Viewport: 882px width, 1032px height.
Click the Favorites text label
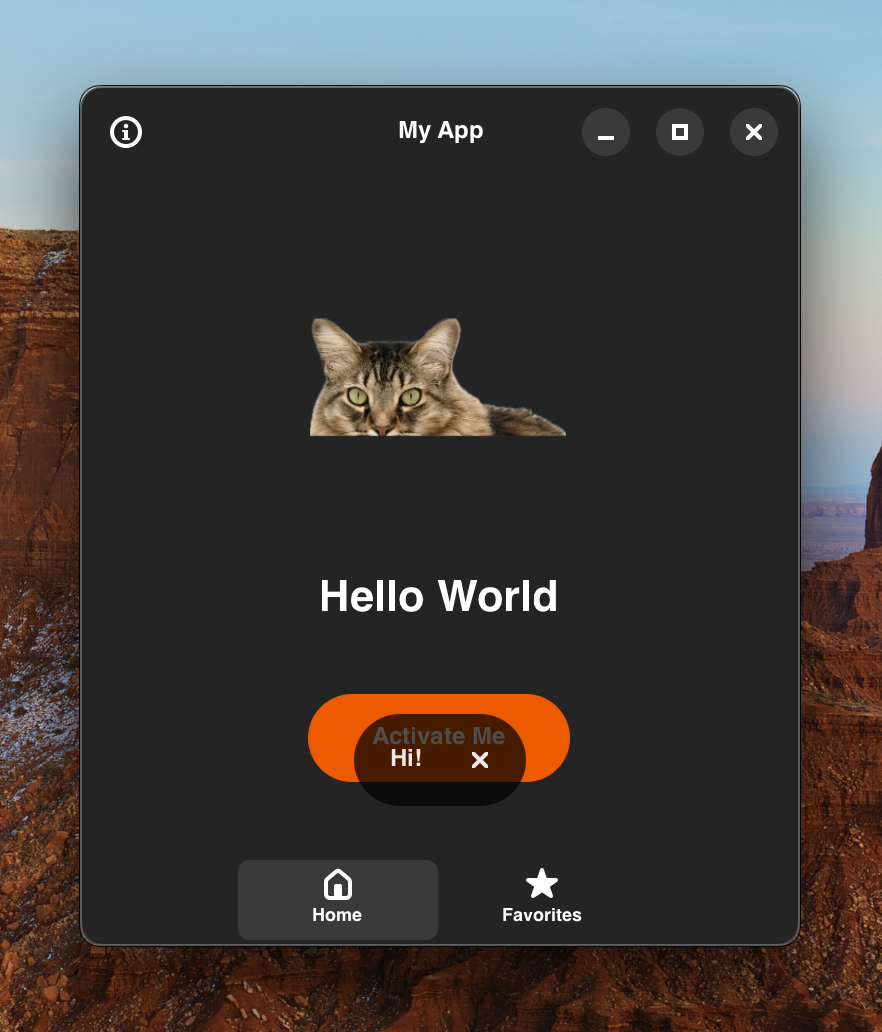(x=541, y=915)
